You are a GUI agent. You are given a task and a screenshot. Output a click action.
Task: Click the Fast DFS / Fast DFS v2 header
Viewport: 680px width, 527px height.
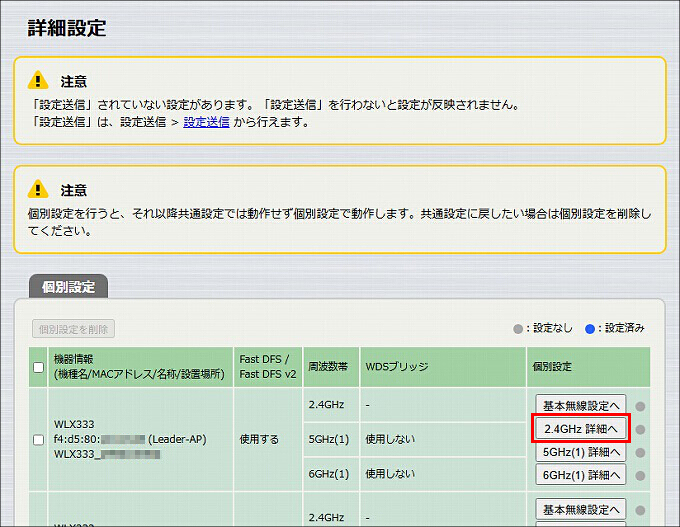(268, 367)
